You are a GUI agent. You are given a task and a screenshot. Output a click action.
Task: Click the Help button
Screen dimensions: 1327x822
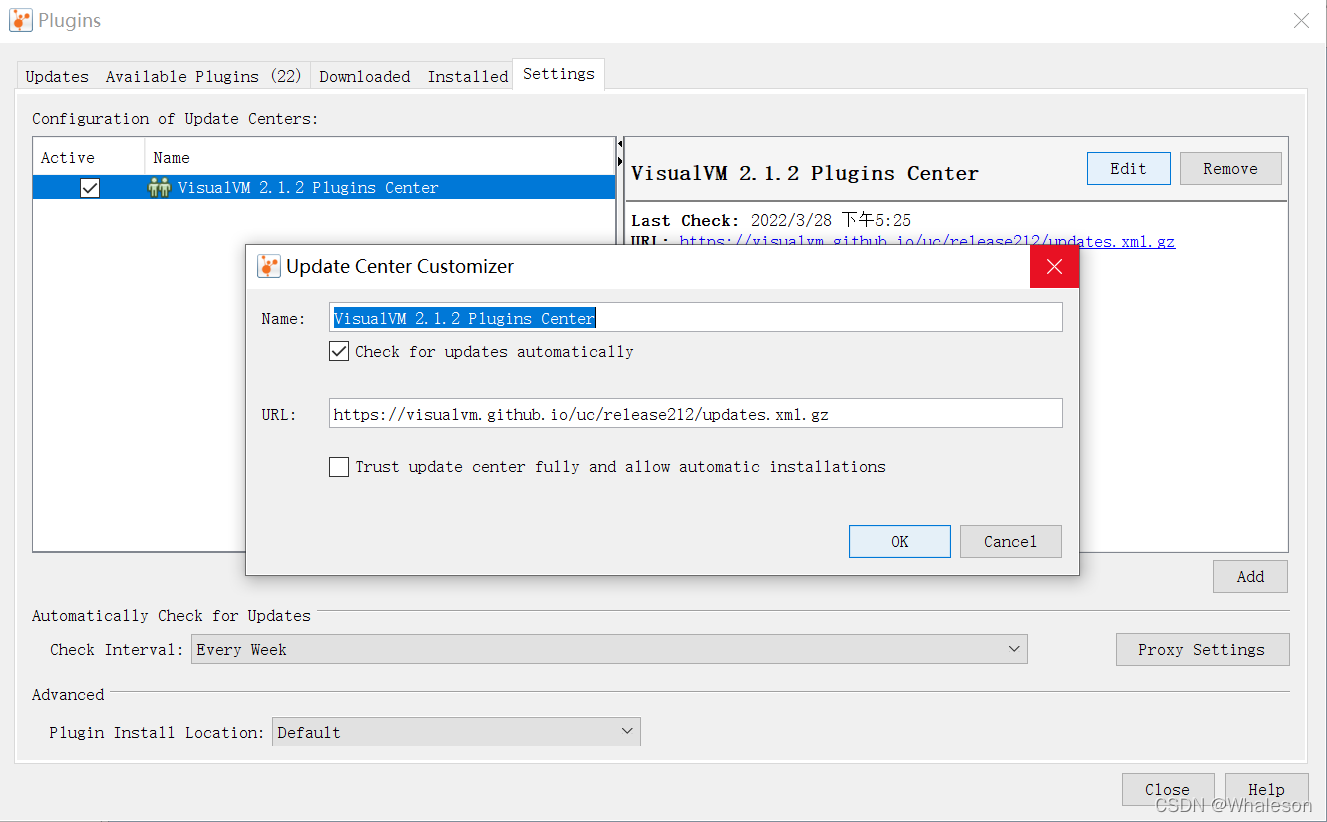coord(1267,789)
